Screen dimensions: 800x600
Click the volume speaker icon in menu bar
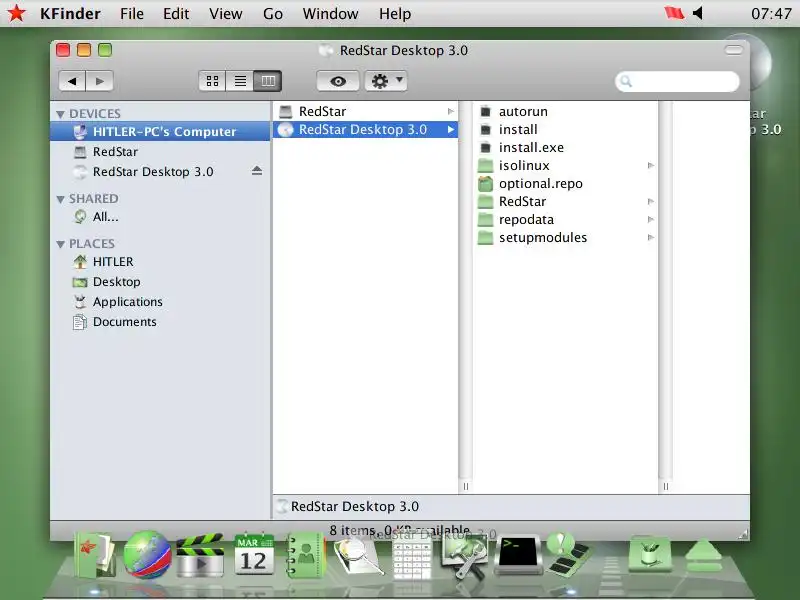click(698, 13)
